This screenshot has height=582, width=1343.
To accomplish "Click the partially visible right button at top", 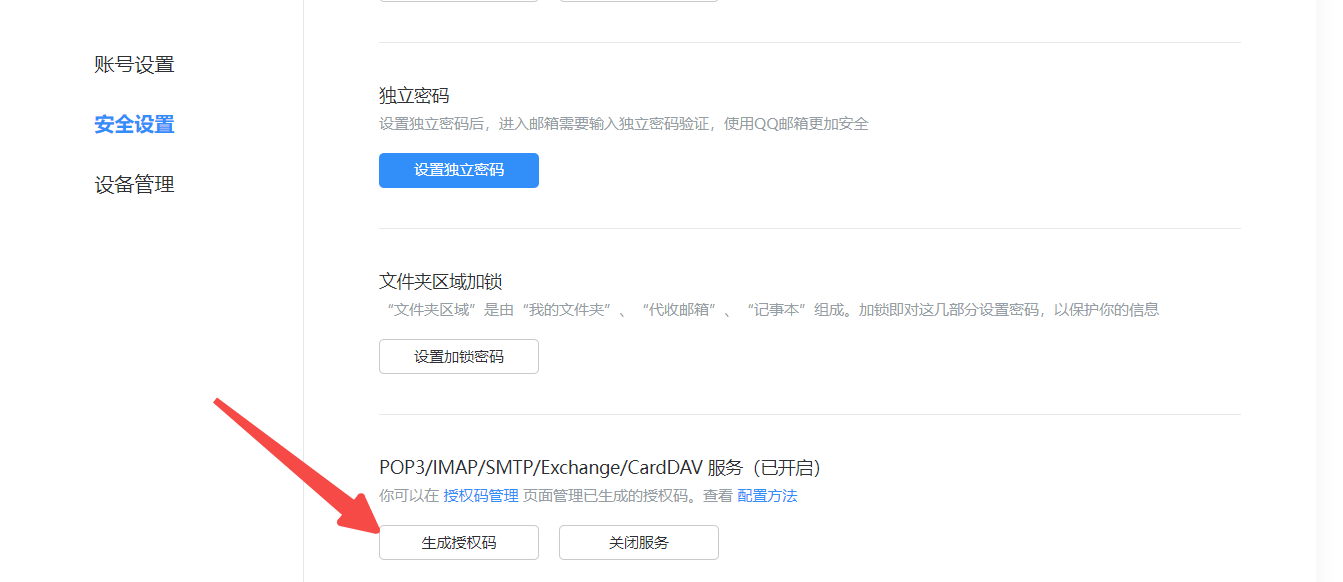I will [x=639, y=1].
